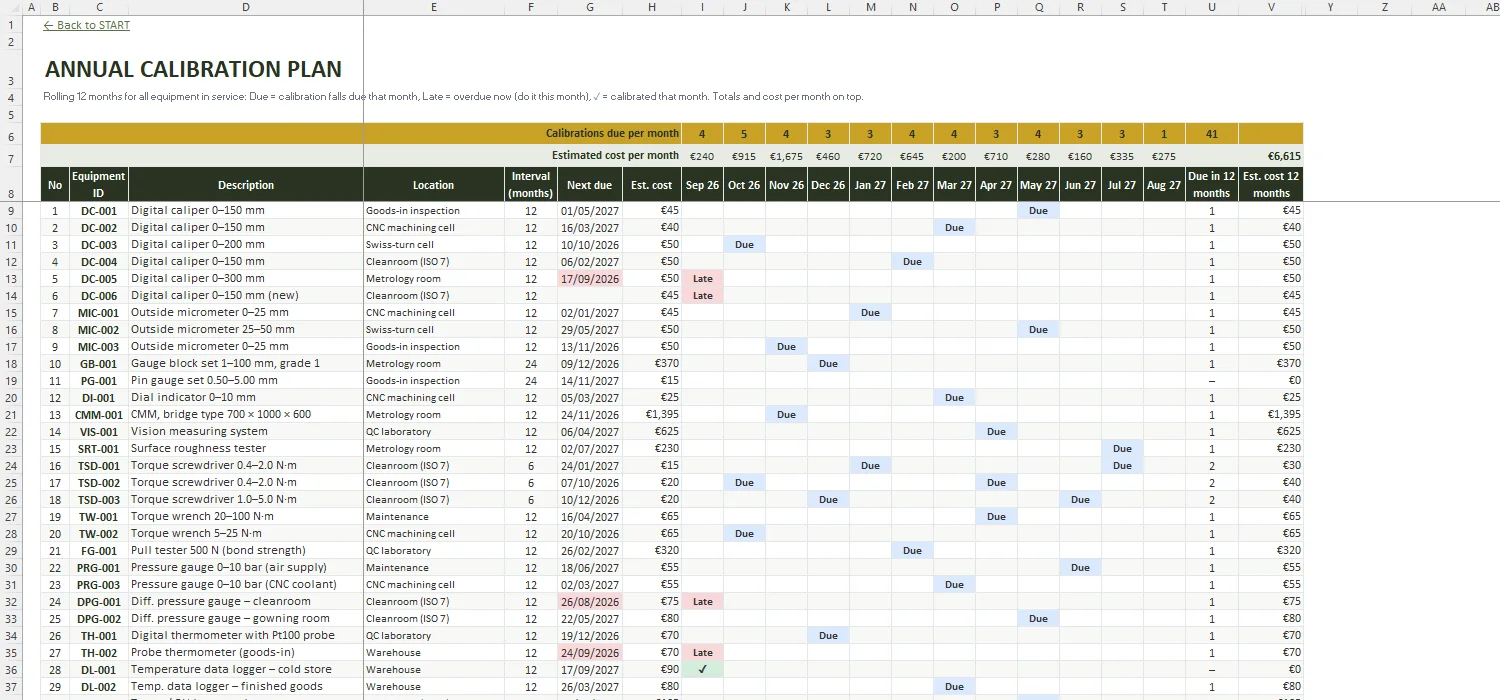Image resolution: width=1500 pixels, height=700 pixels.
Task: Click the Interval (months) header cell
Action: click(x=530, y=185)
